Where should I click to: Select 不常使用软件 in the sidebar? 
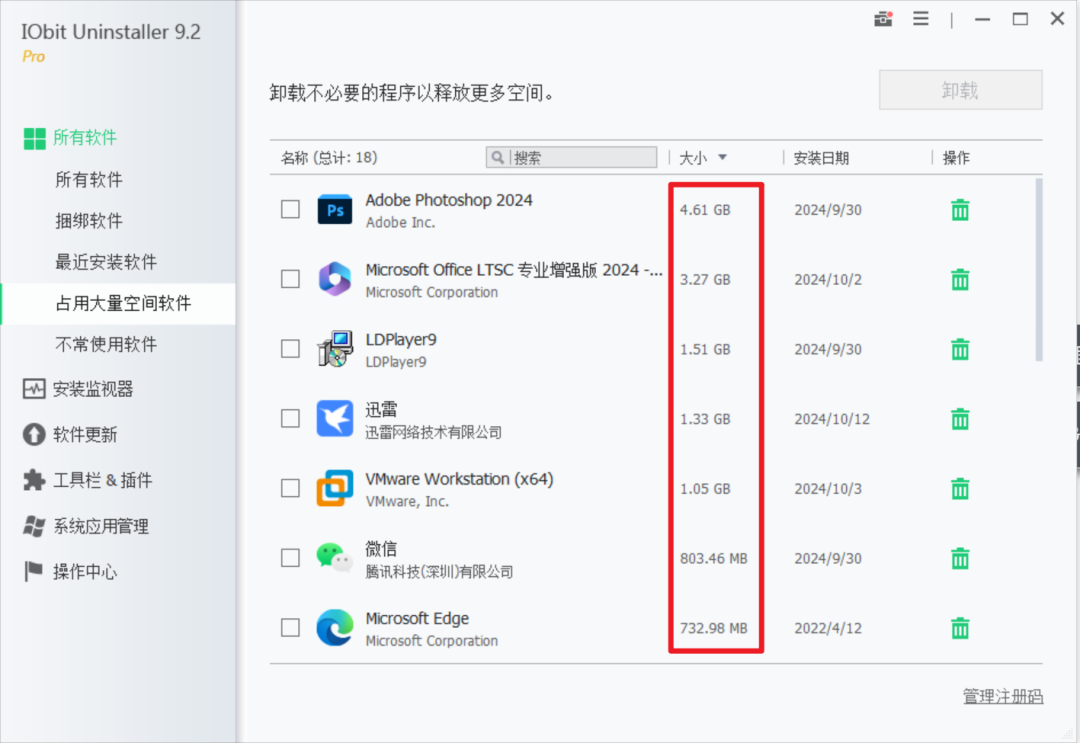[x=106, y=344]
